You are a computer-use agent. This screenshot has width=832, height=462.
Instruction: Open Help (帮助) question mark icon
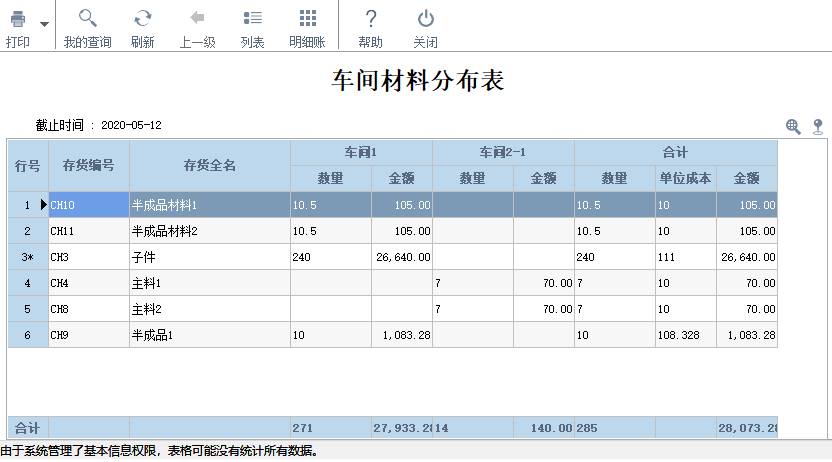point(370,18)
